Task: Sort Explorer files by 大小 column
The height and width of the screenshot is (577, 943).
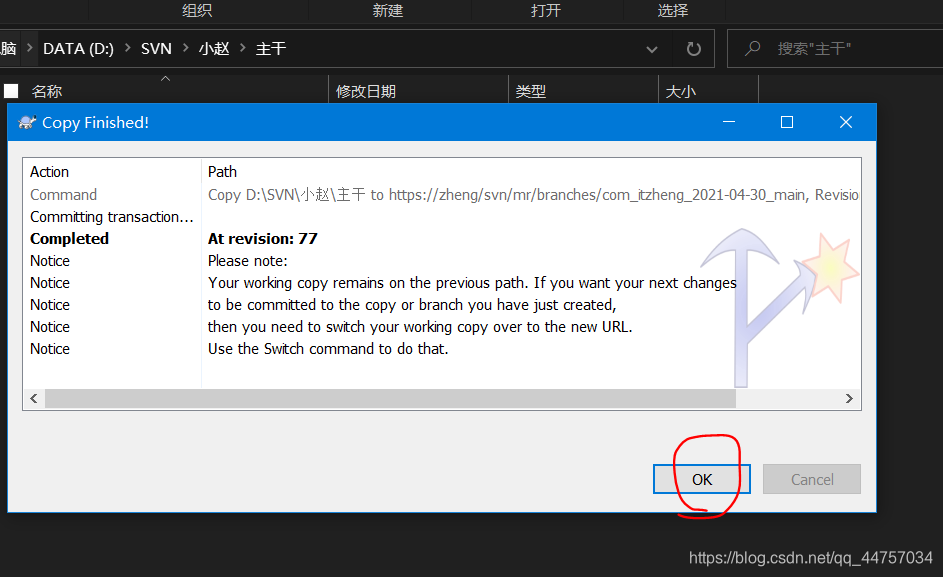Action: click(x=681, y=91)
